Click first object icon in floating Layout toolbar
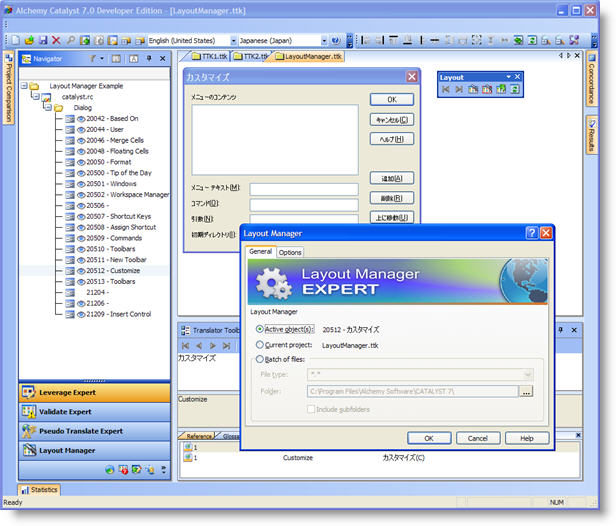The width and height of the screenshot is (616, 526). [x=446, y=89]
